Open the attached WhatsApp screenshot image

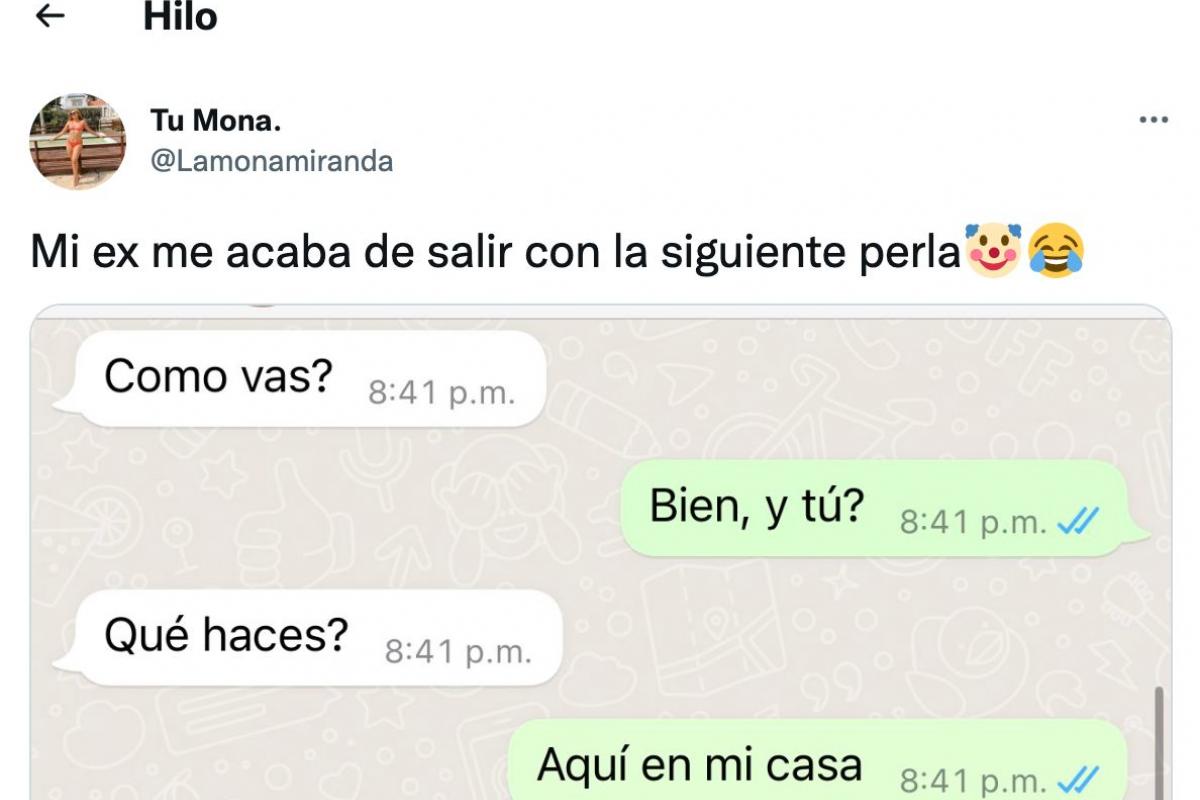coord(600,552)
